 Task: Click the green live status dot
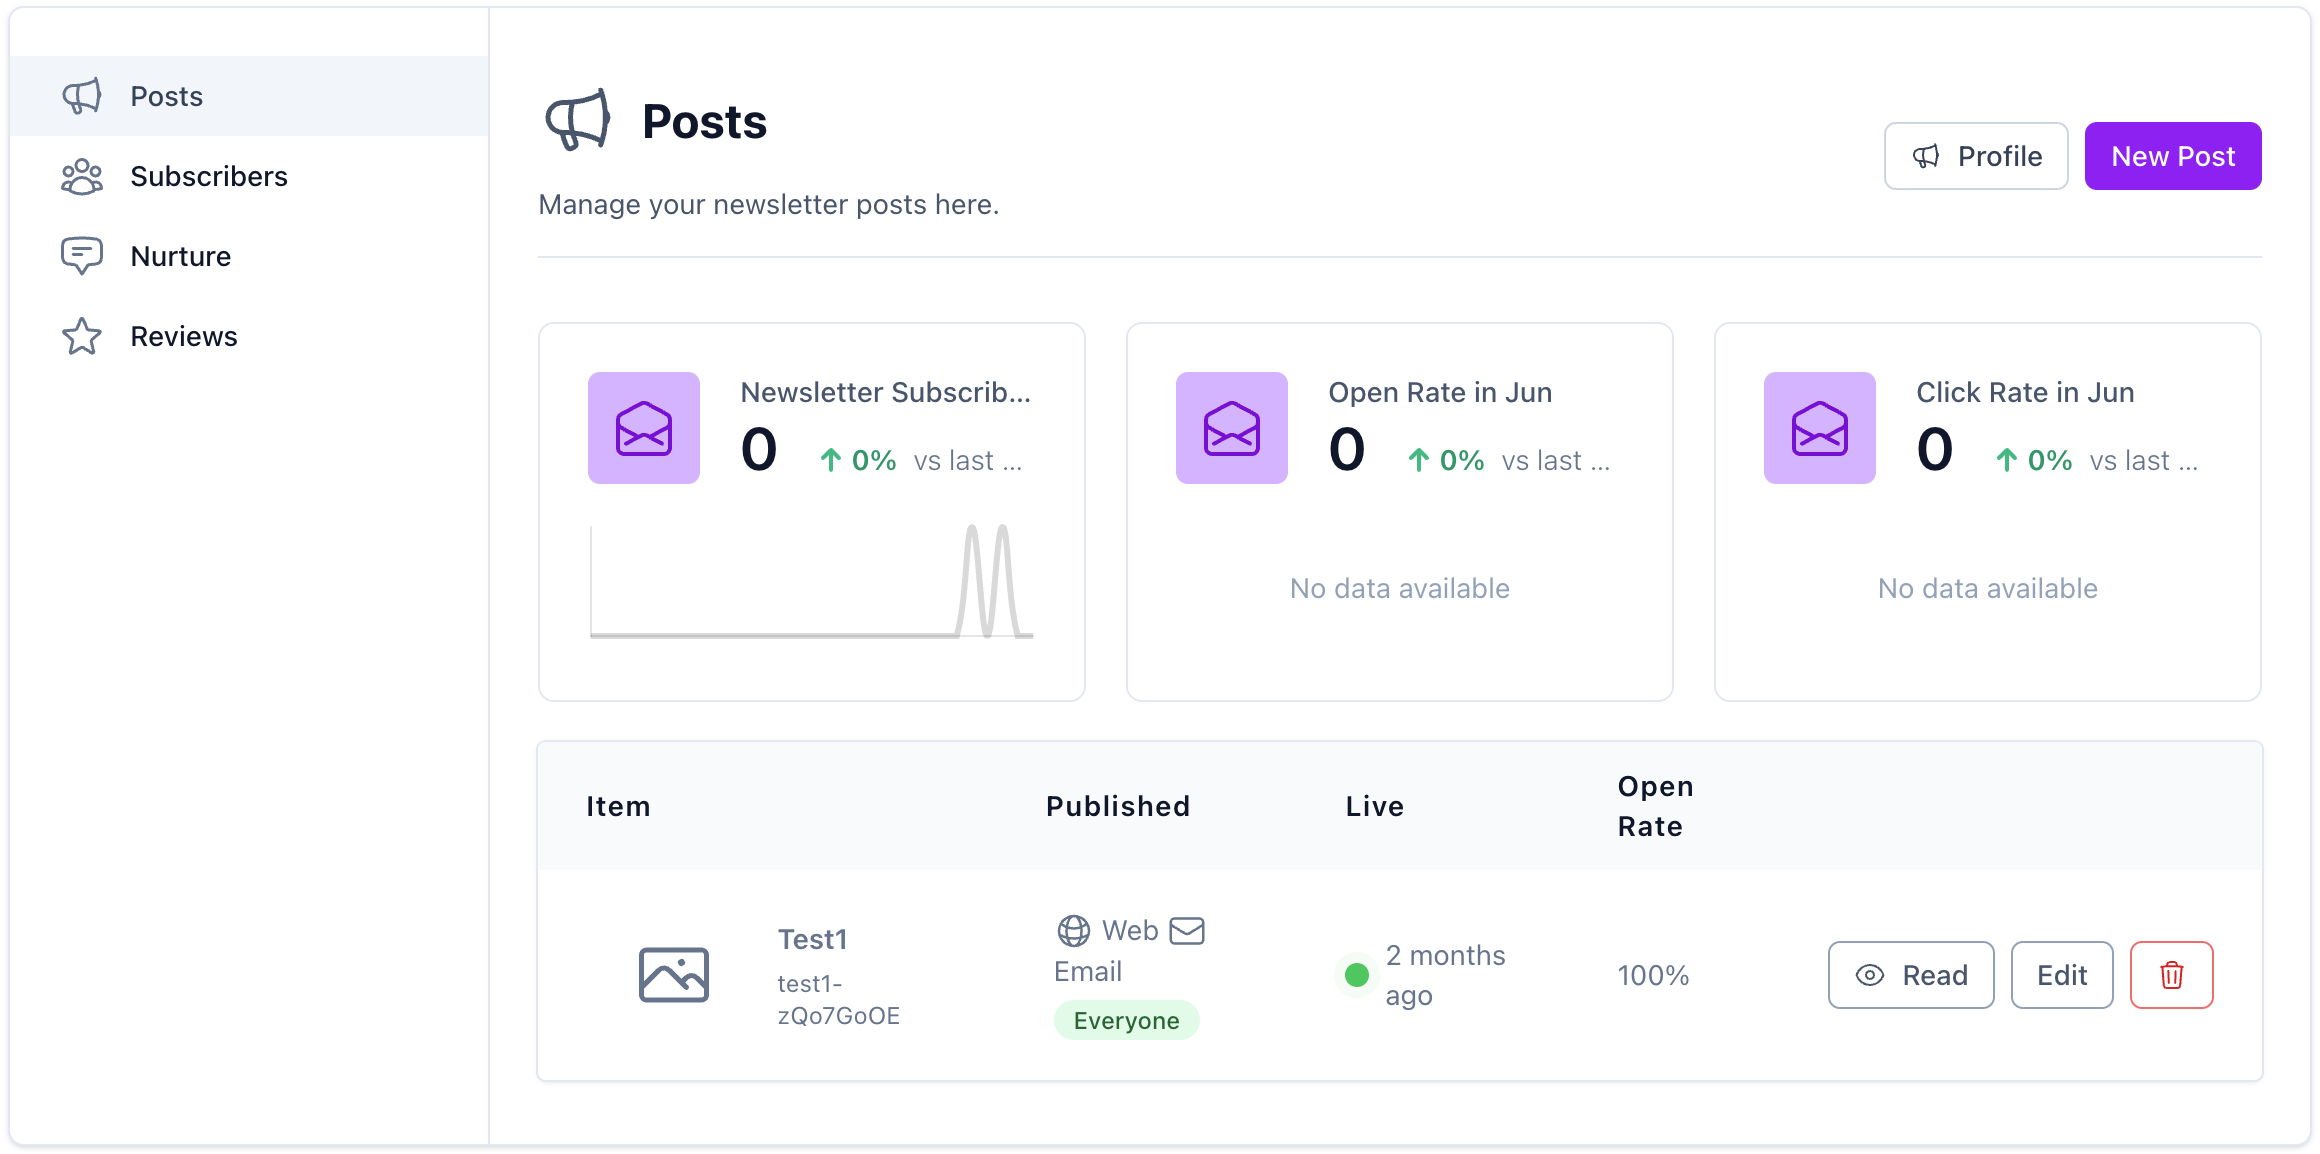click(x=1357, y=975)
